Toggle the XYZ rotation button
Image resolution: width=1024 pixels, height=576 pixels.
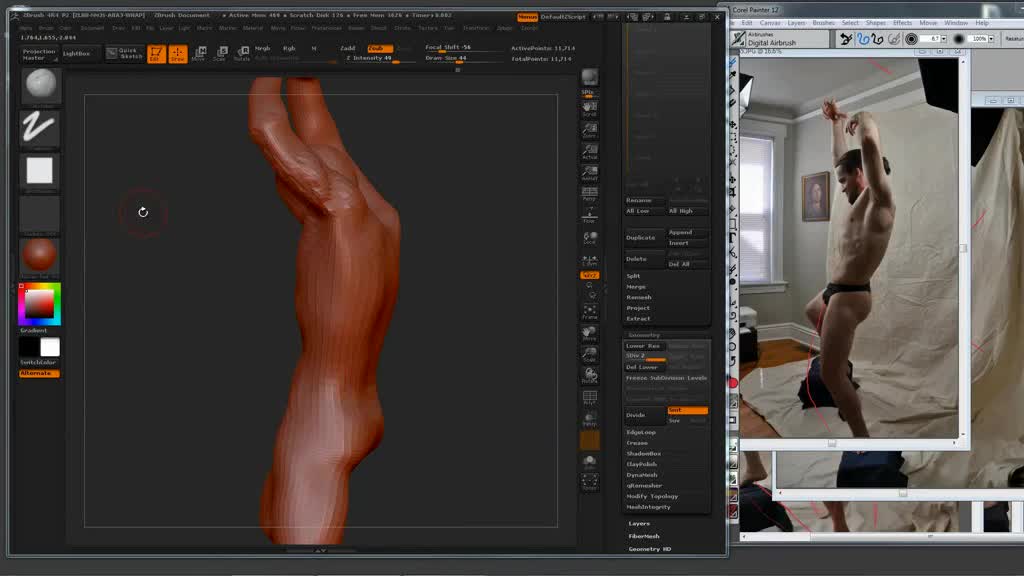(x=589, y=276)
